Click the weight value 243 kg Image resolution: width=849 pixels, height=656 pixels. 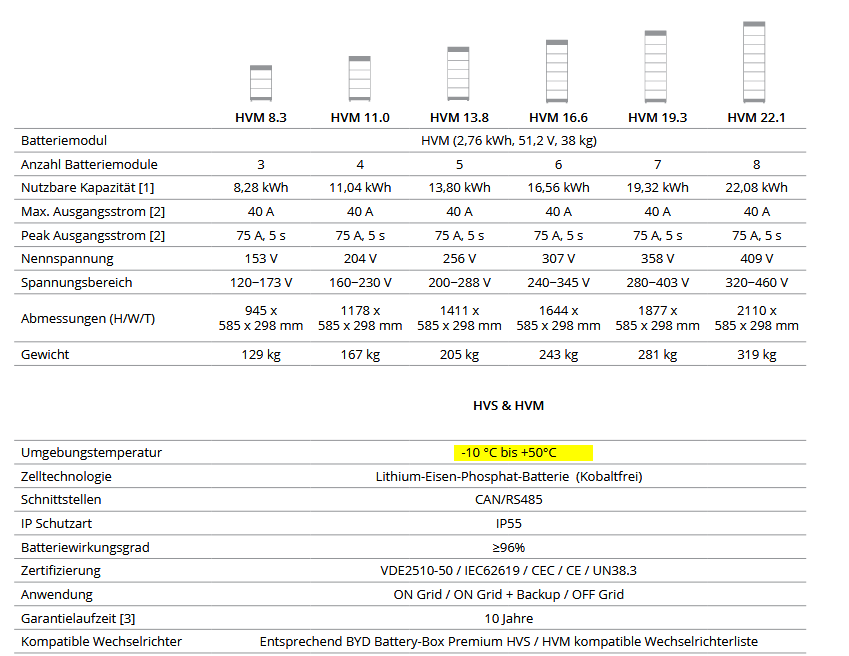point(558,355)
